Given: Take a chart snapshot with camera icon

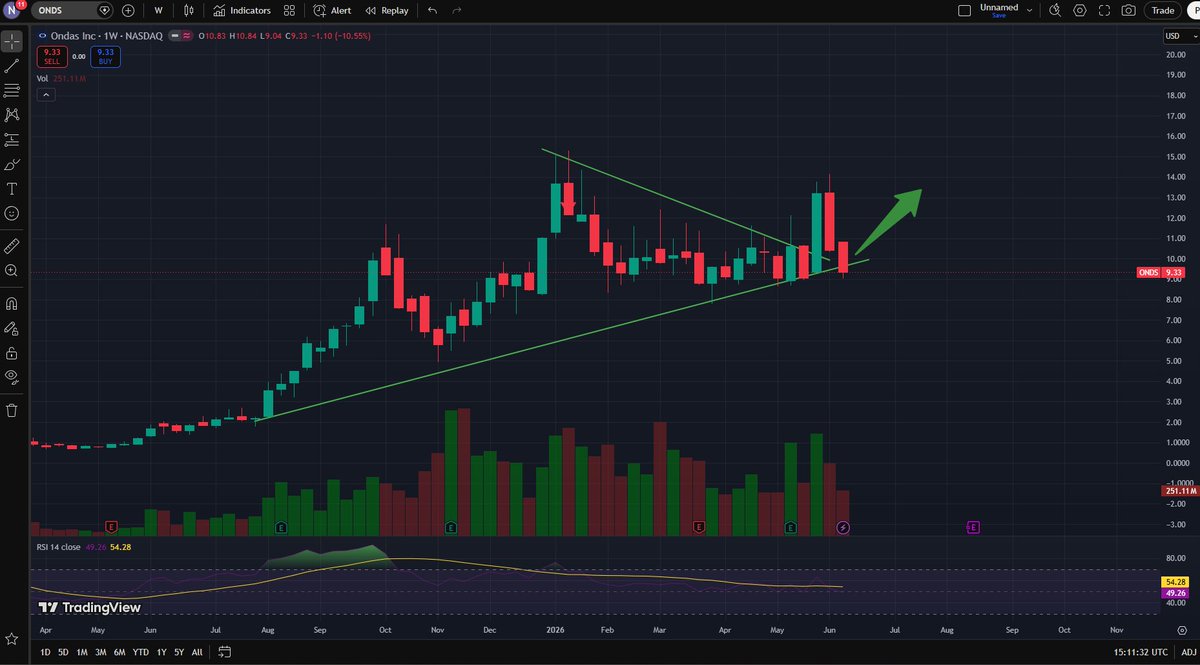Looking at the screenshot, I should pos(1128,10).
